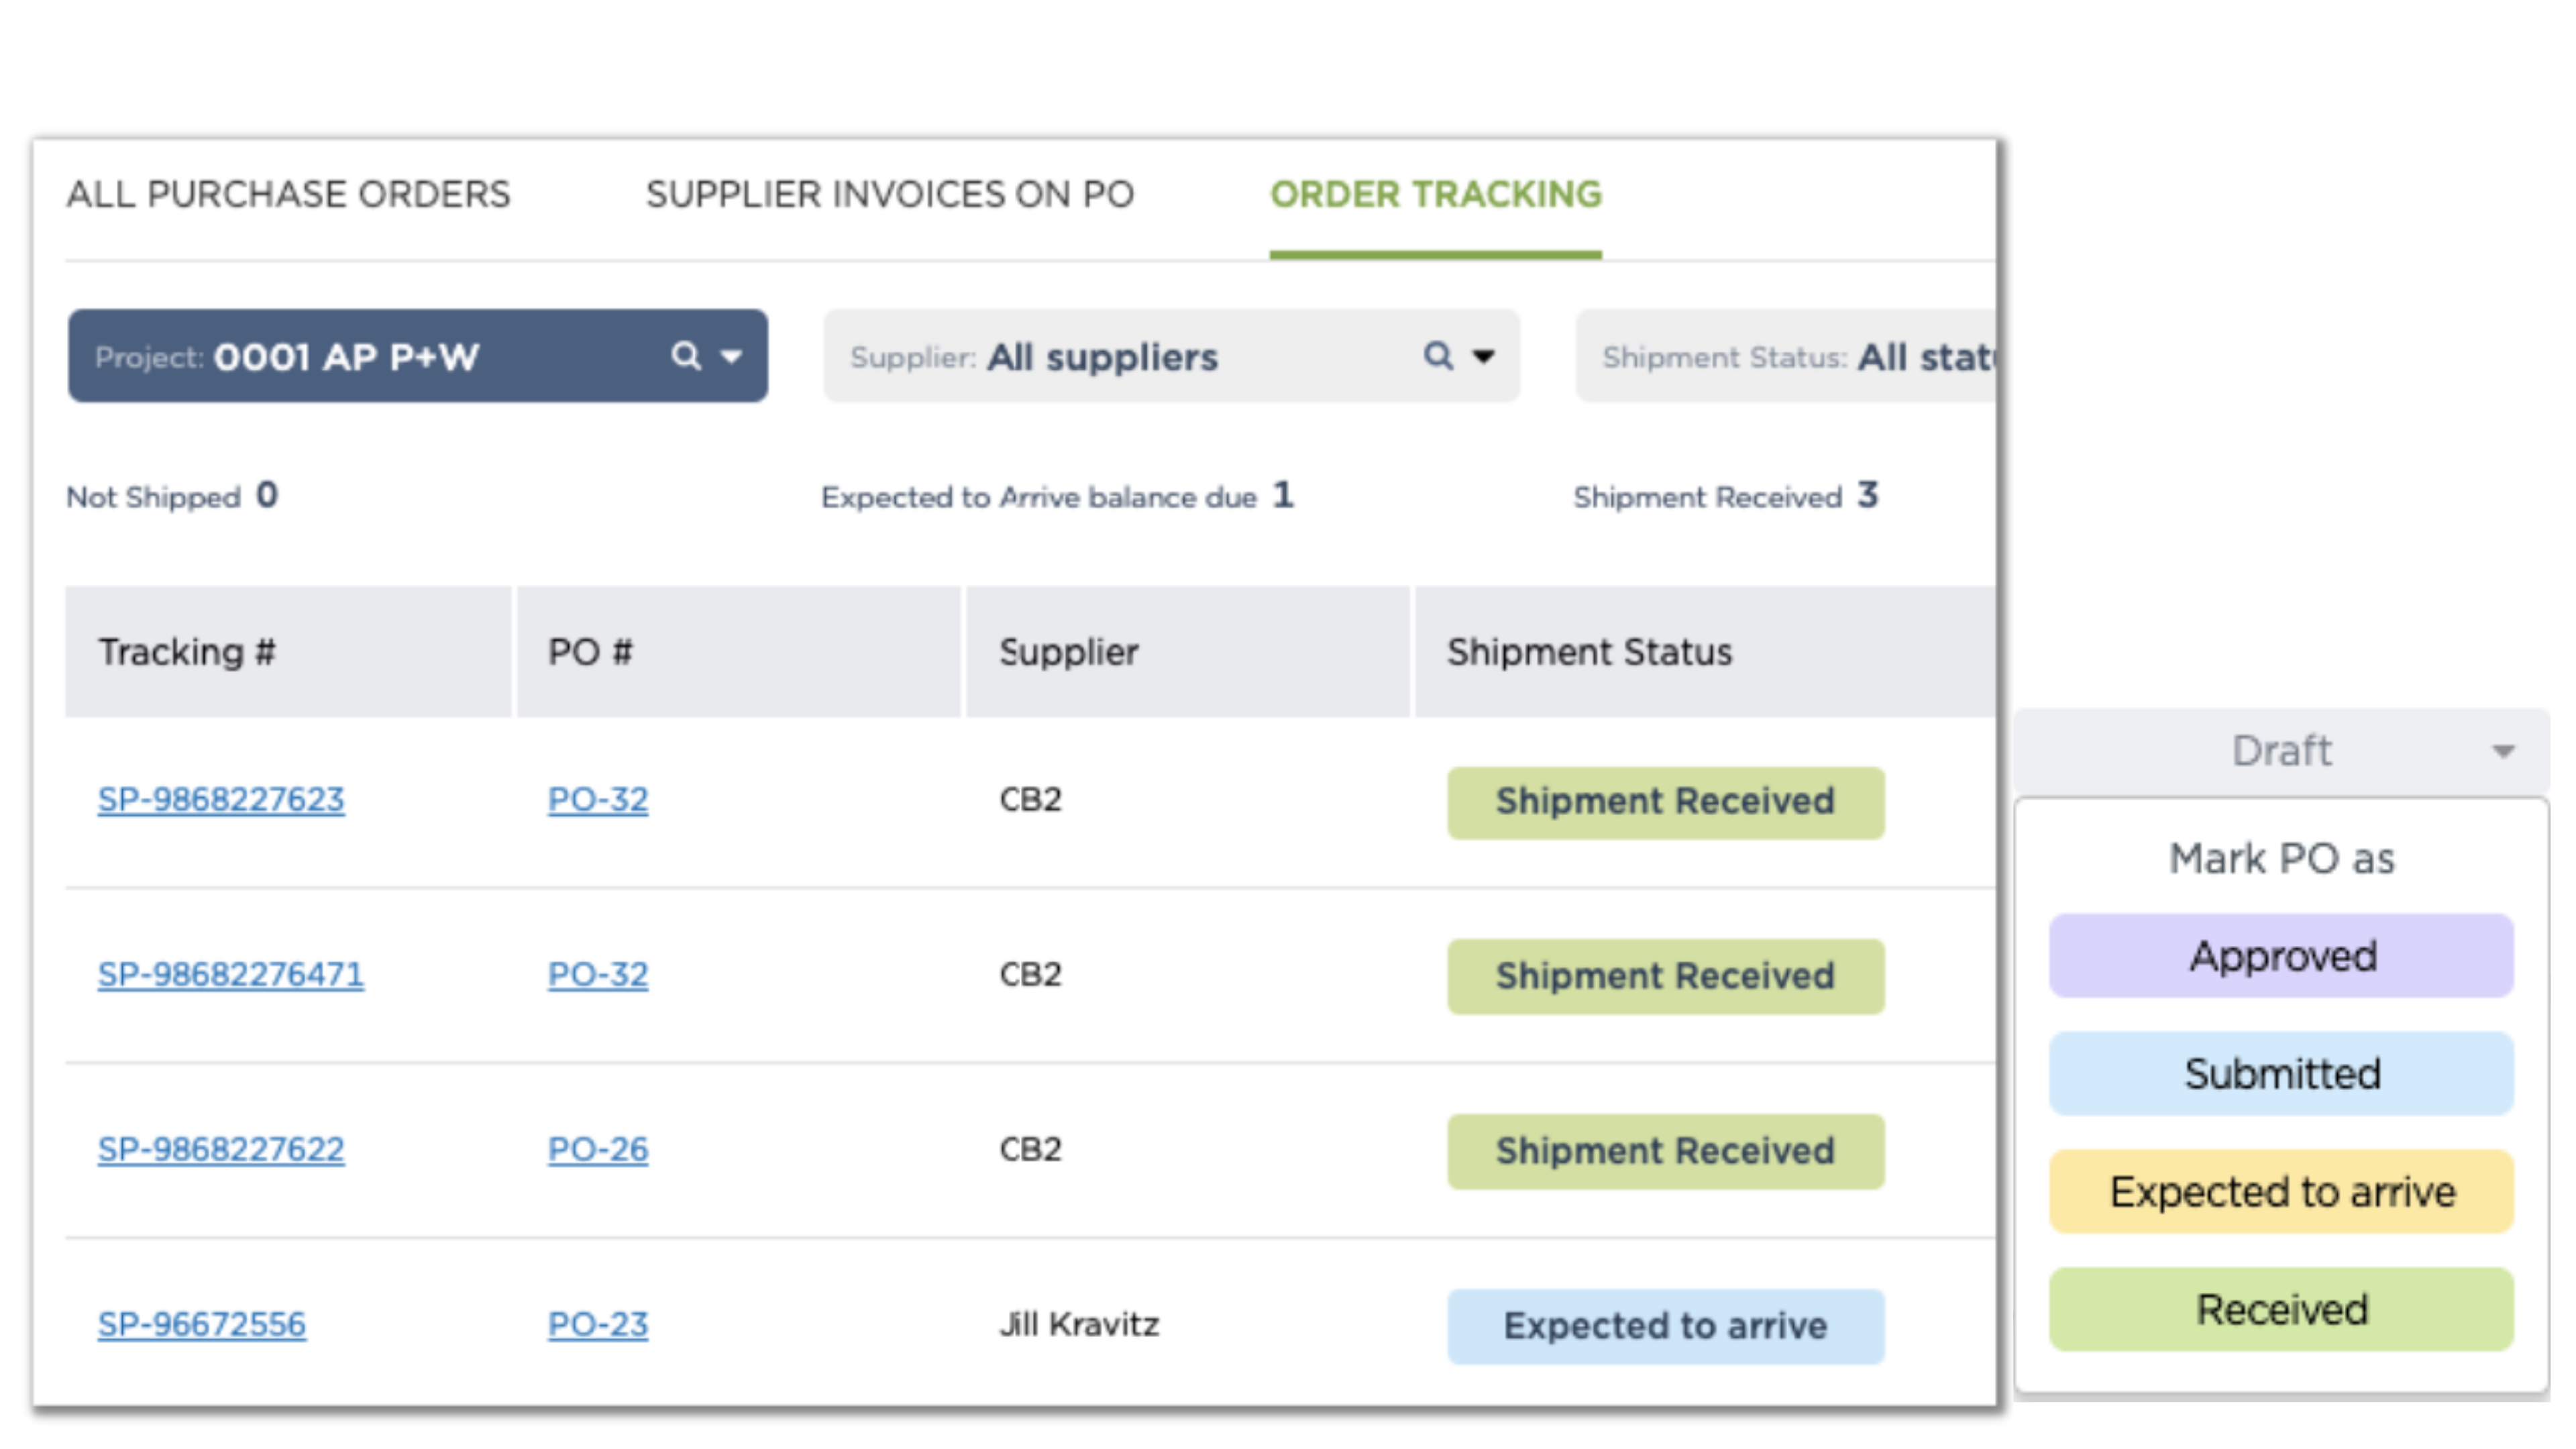This screenshot has width=2576, height=1449.
Task: Open the Shipment Status filter dropdown
Action: coord(1786,356)
